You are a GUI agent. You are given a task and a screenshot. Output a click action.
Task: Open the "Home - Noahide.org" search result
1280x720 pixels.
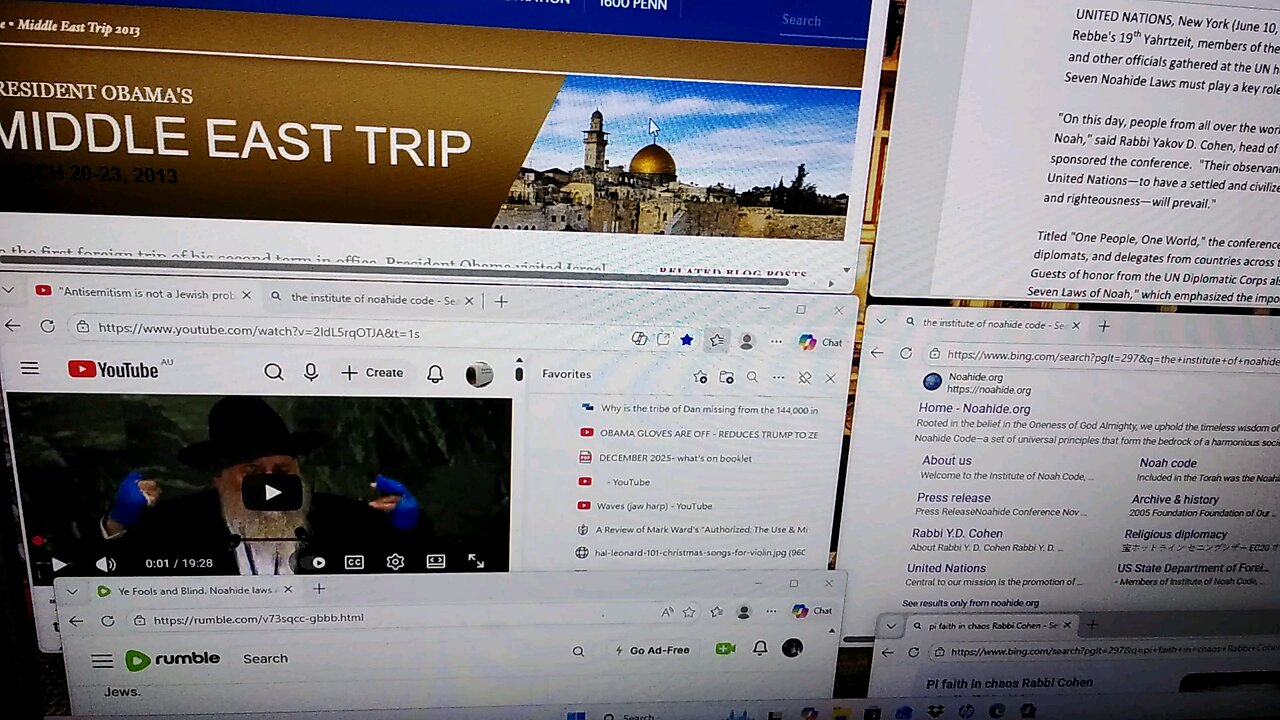click(974, 409)
